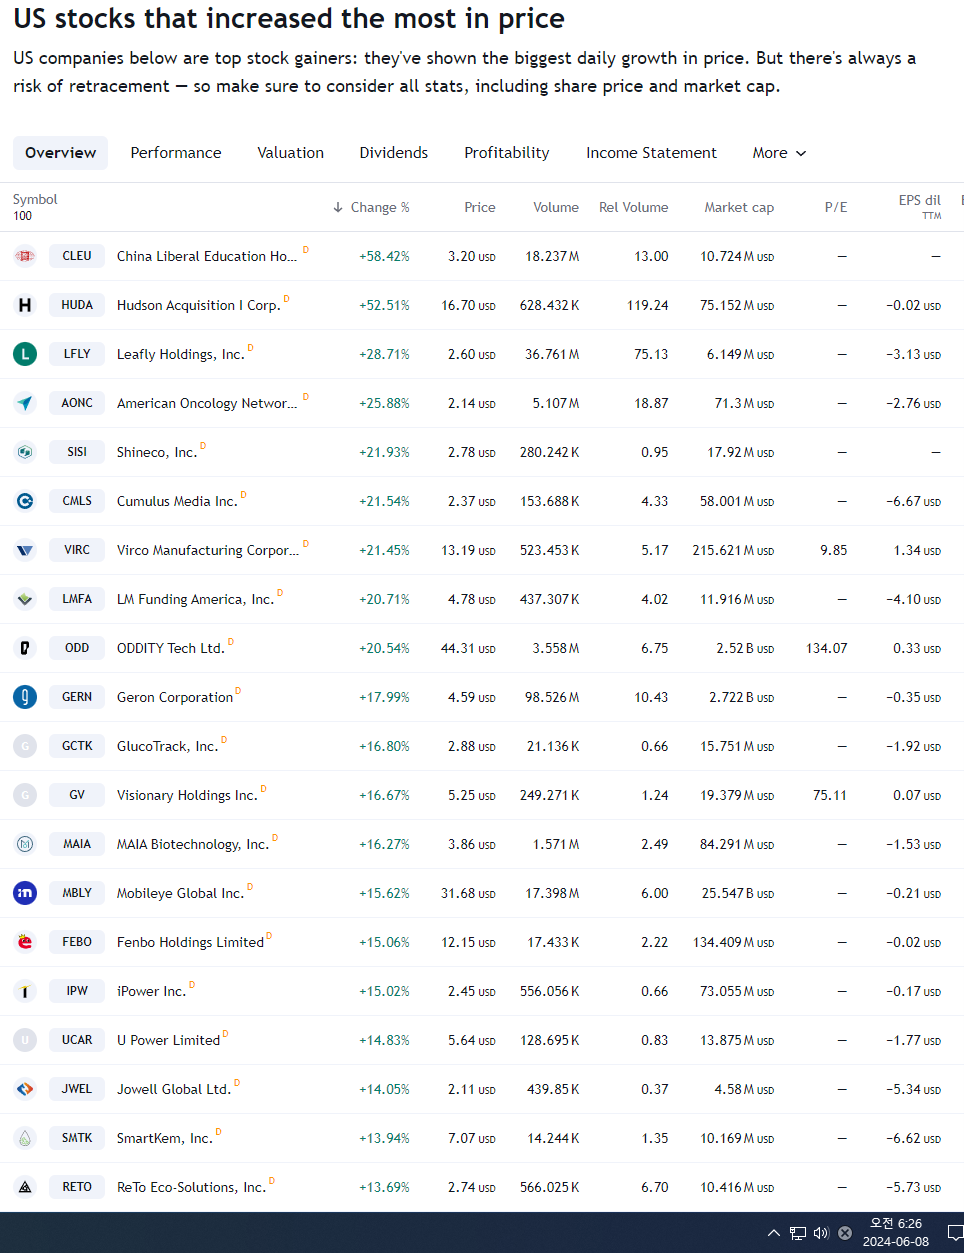
Task: Click the MBLY Mobileye logo icon
Action: pos(25,893)
